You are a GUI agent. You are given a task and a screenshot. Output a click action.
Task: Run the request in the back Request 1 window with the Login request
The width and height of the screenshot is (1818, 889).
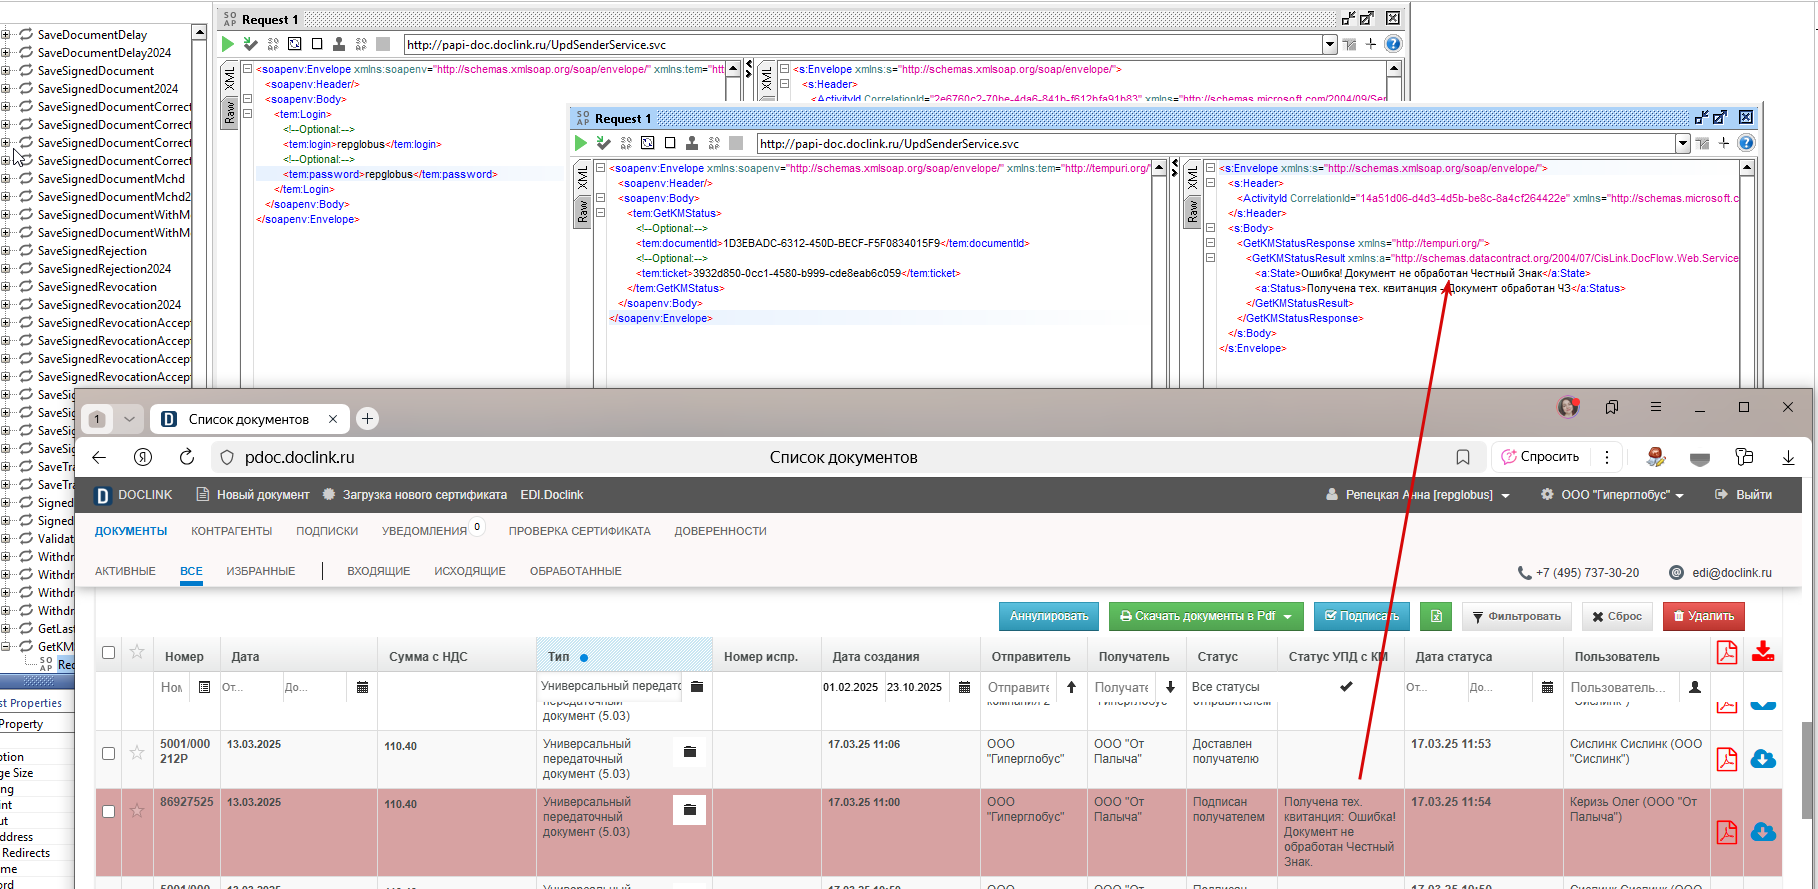pyautogui.click(x=227, y=44)
